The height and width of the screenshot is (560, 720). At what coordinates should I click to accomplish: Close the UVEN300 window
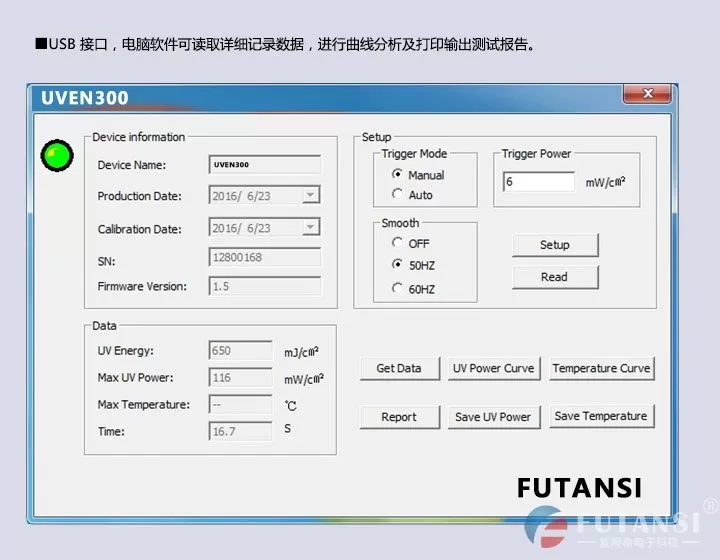646,94
